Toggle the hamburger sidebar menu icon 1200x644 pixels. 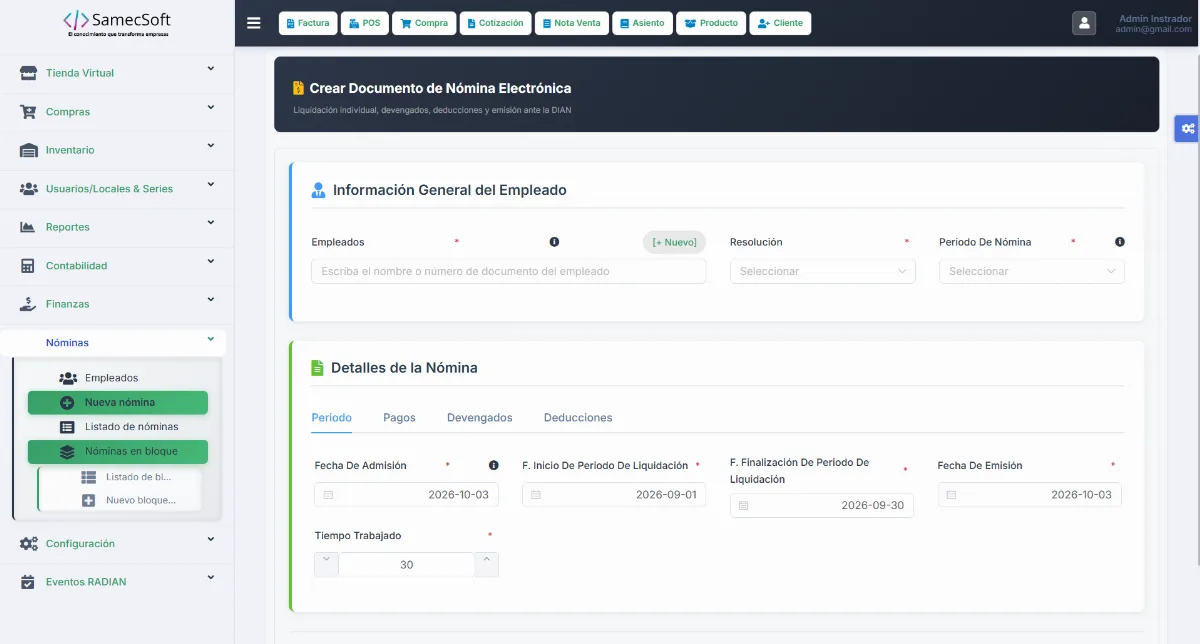254,23
